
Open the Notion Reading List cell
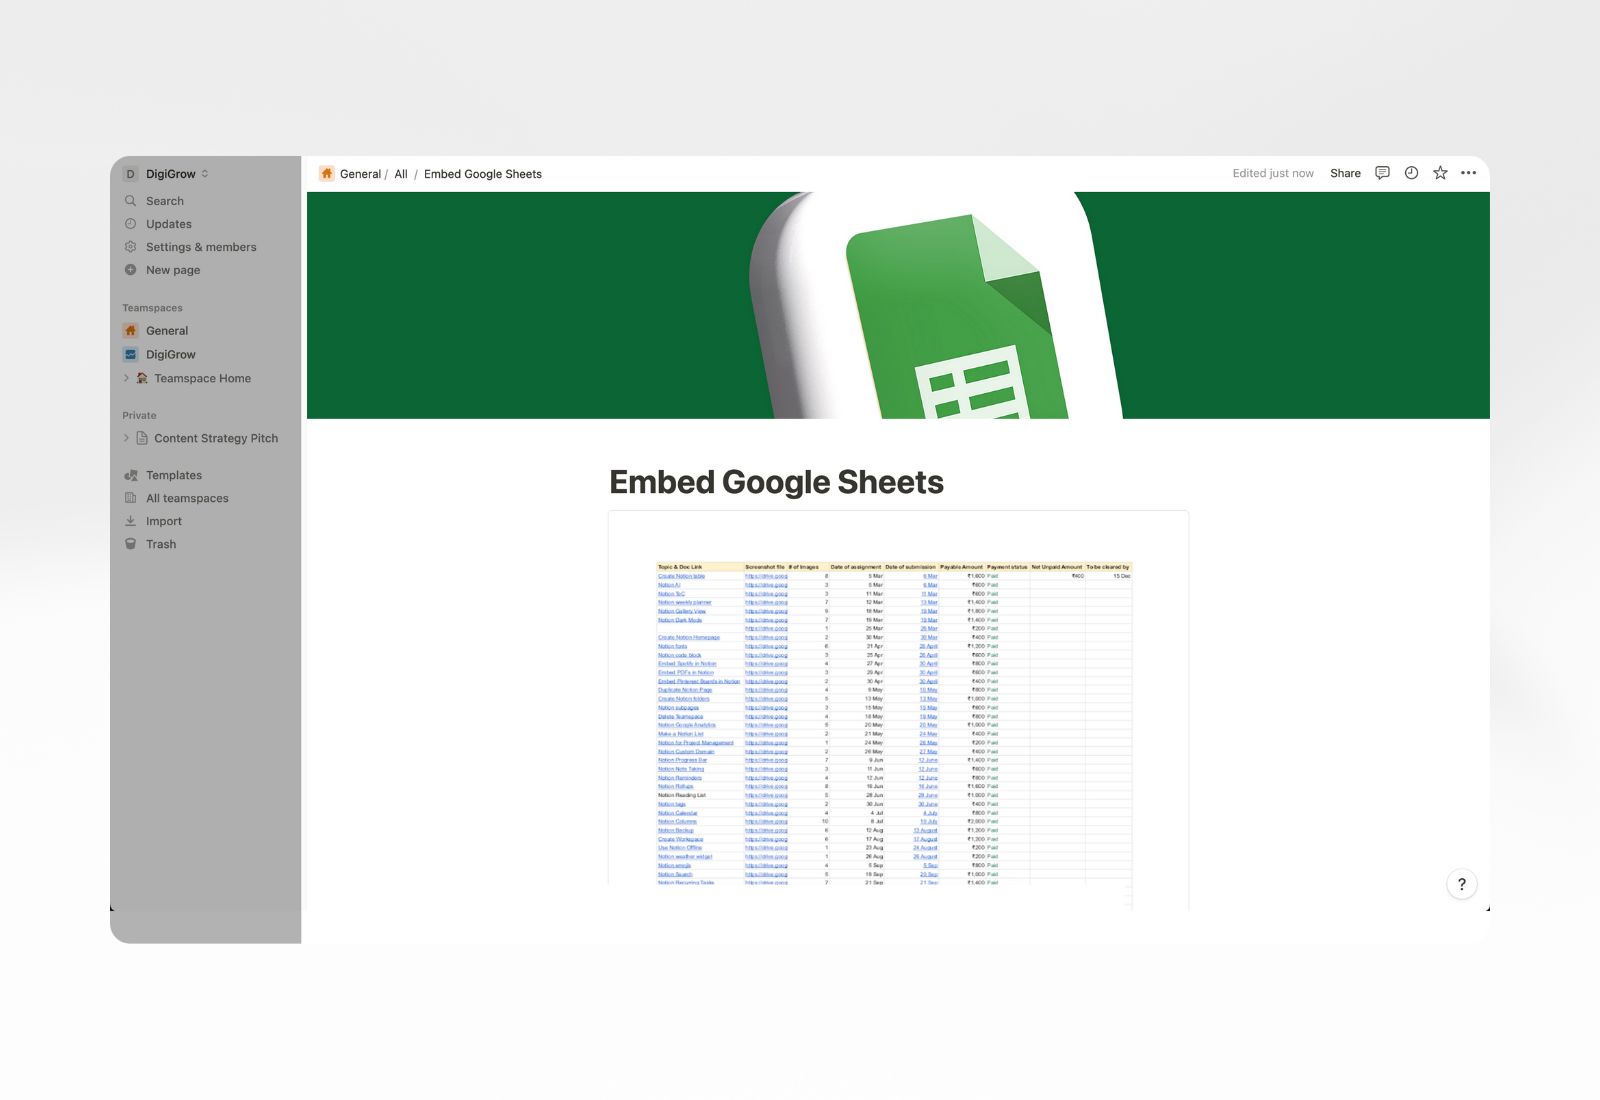coord(681,795)
